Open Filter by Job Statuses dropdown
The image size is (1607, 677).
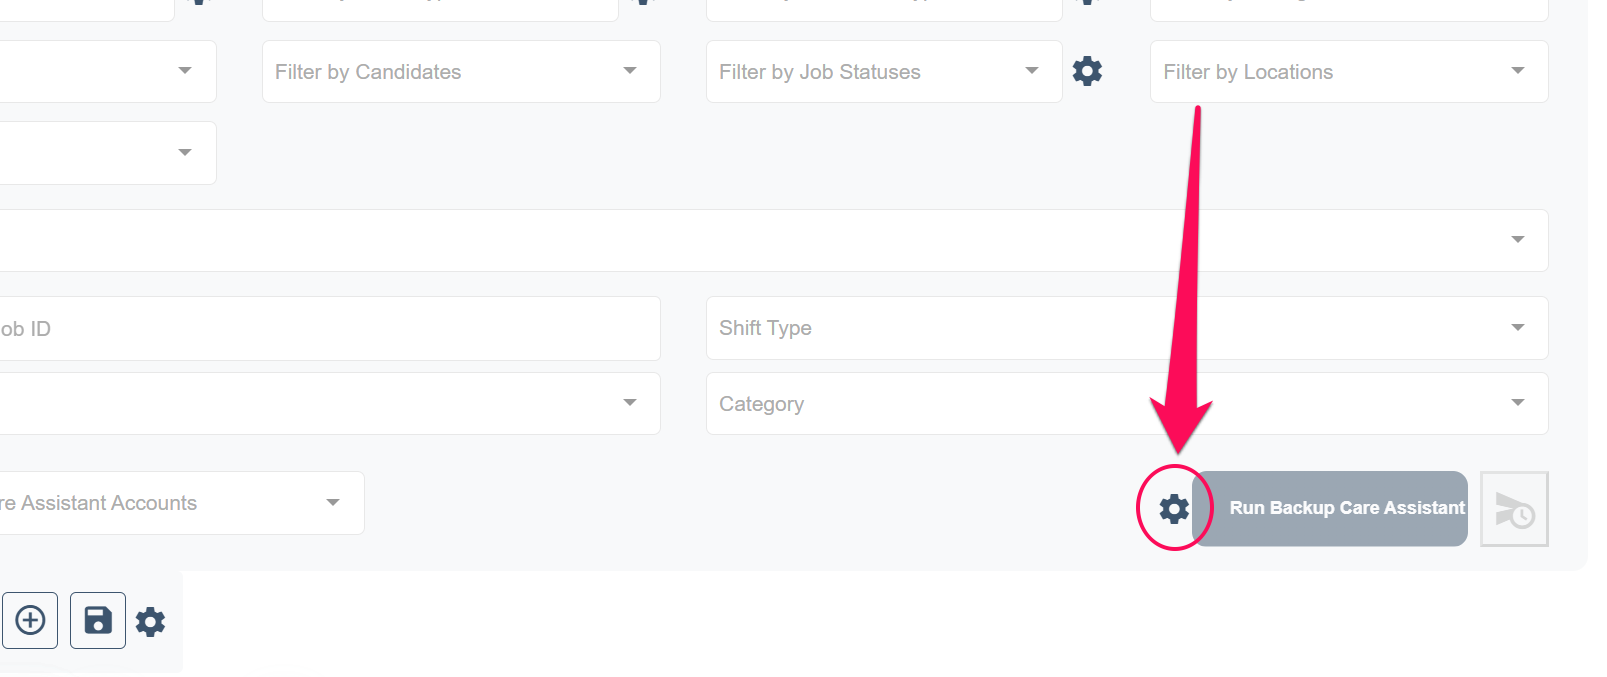(x=884, y=71)
